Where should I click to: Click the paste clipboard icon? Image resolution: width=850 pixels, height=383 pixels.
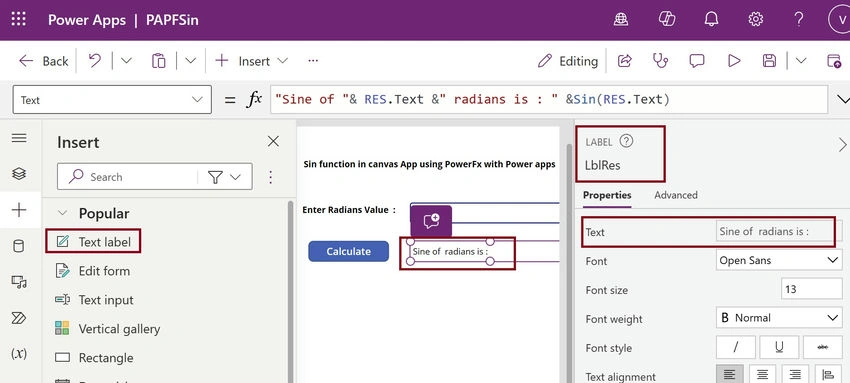coord(158,61)
